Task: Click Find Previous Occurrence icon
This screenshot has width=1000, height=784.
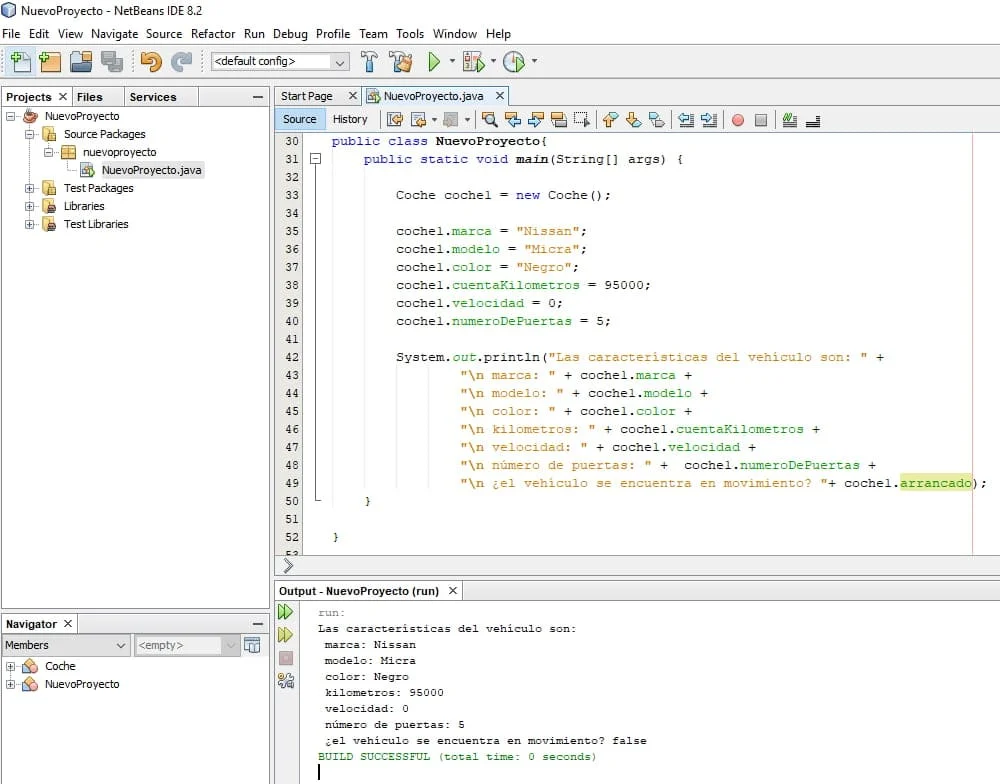Action: coord(512,119)
